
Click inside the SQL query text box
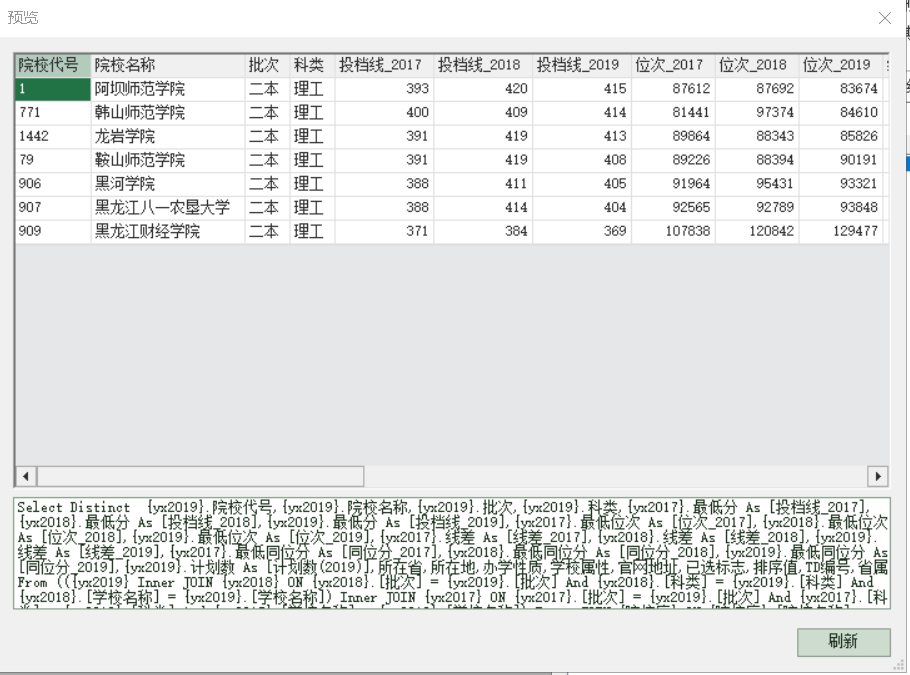pos(452,553)
